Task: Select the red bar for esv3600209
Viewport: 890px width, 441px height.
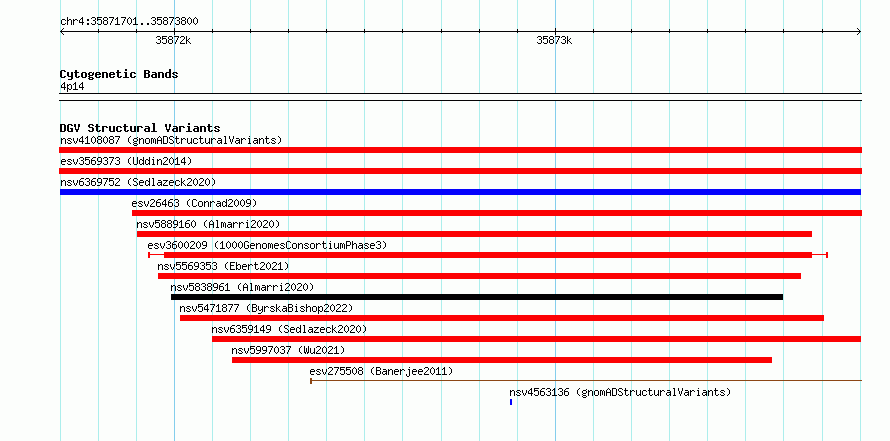Action: tap(488, 255)
